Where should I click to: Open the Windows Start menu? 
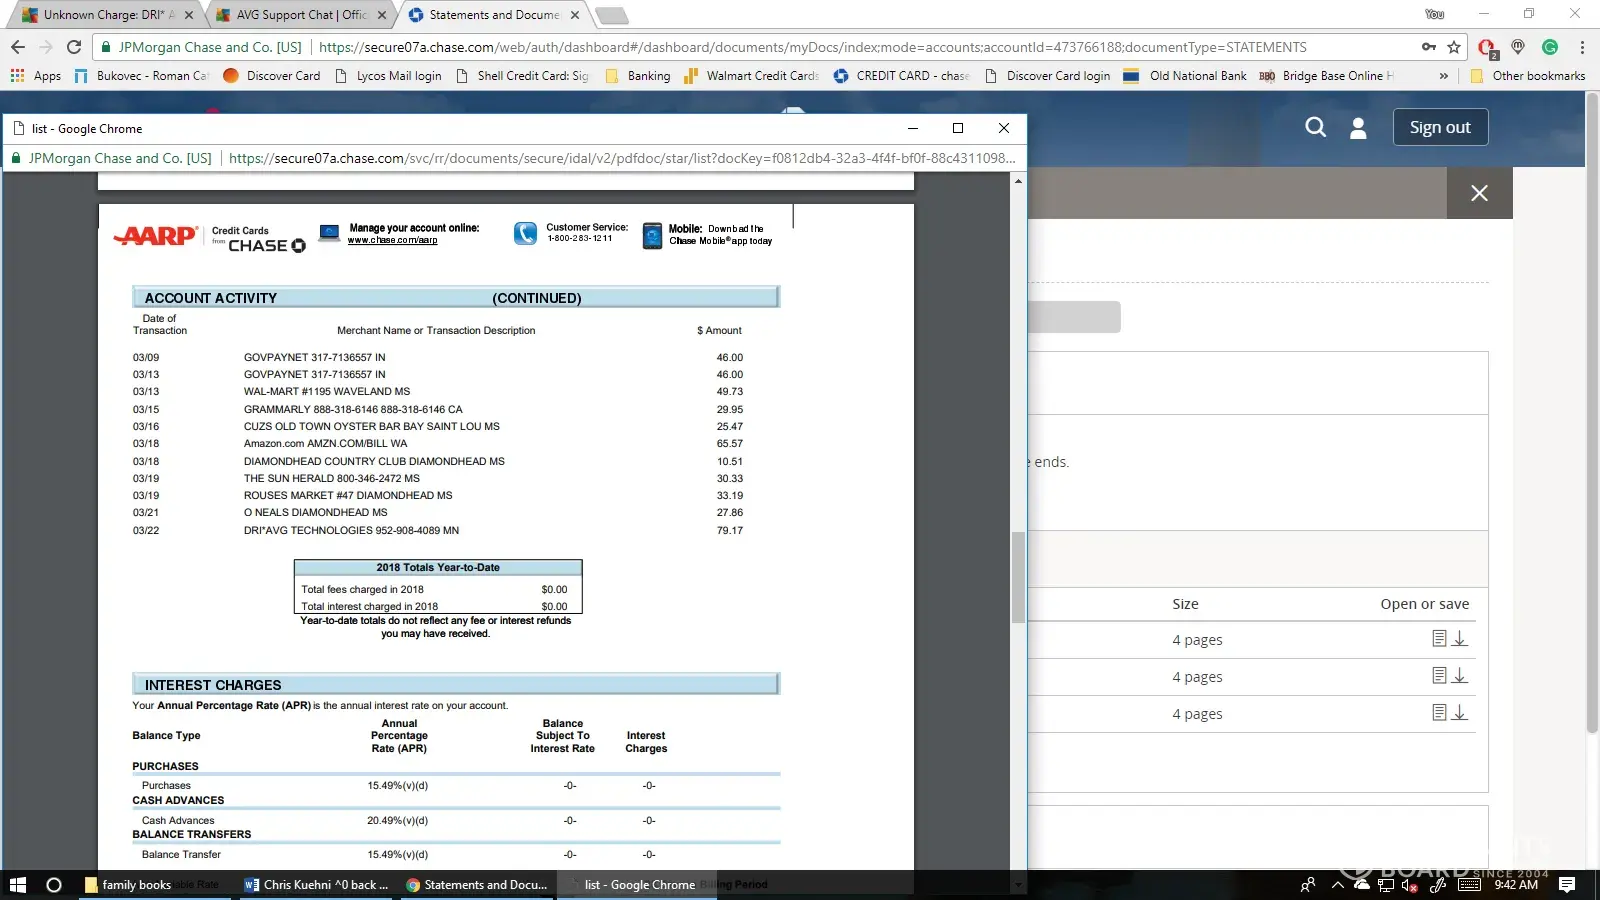point(17,885)
